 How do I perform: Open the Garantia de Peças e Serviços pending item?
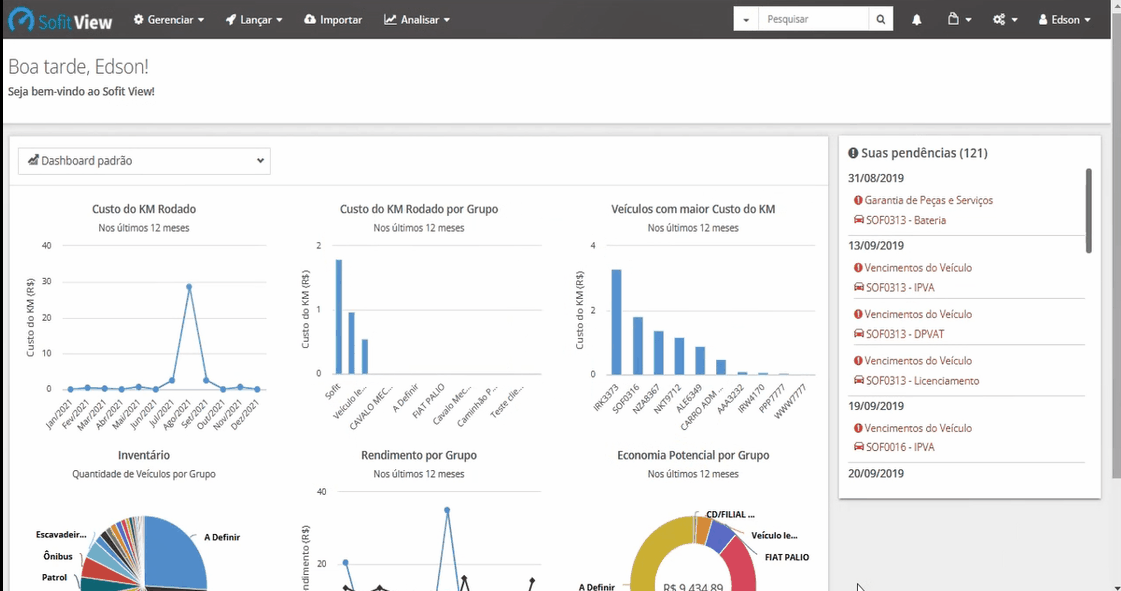click(929, 200)
